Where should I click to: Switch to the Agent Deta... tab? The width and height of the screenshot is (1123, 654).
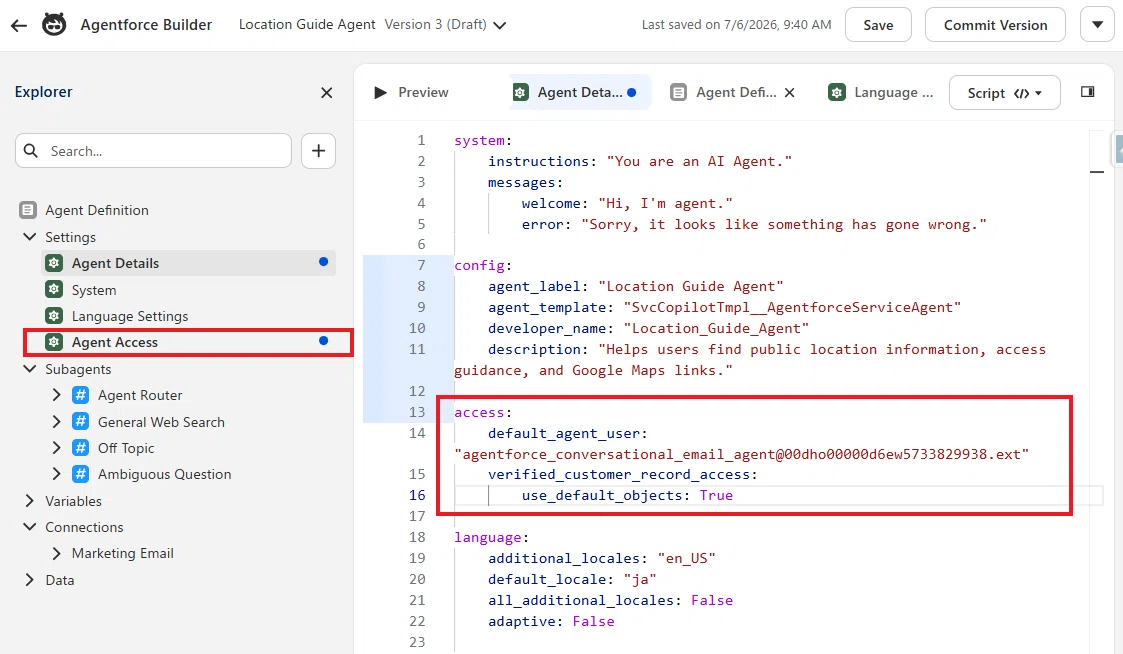point(580,92)
